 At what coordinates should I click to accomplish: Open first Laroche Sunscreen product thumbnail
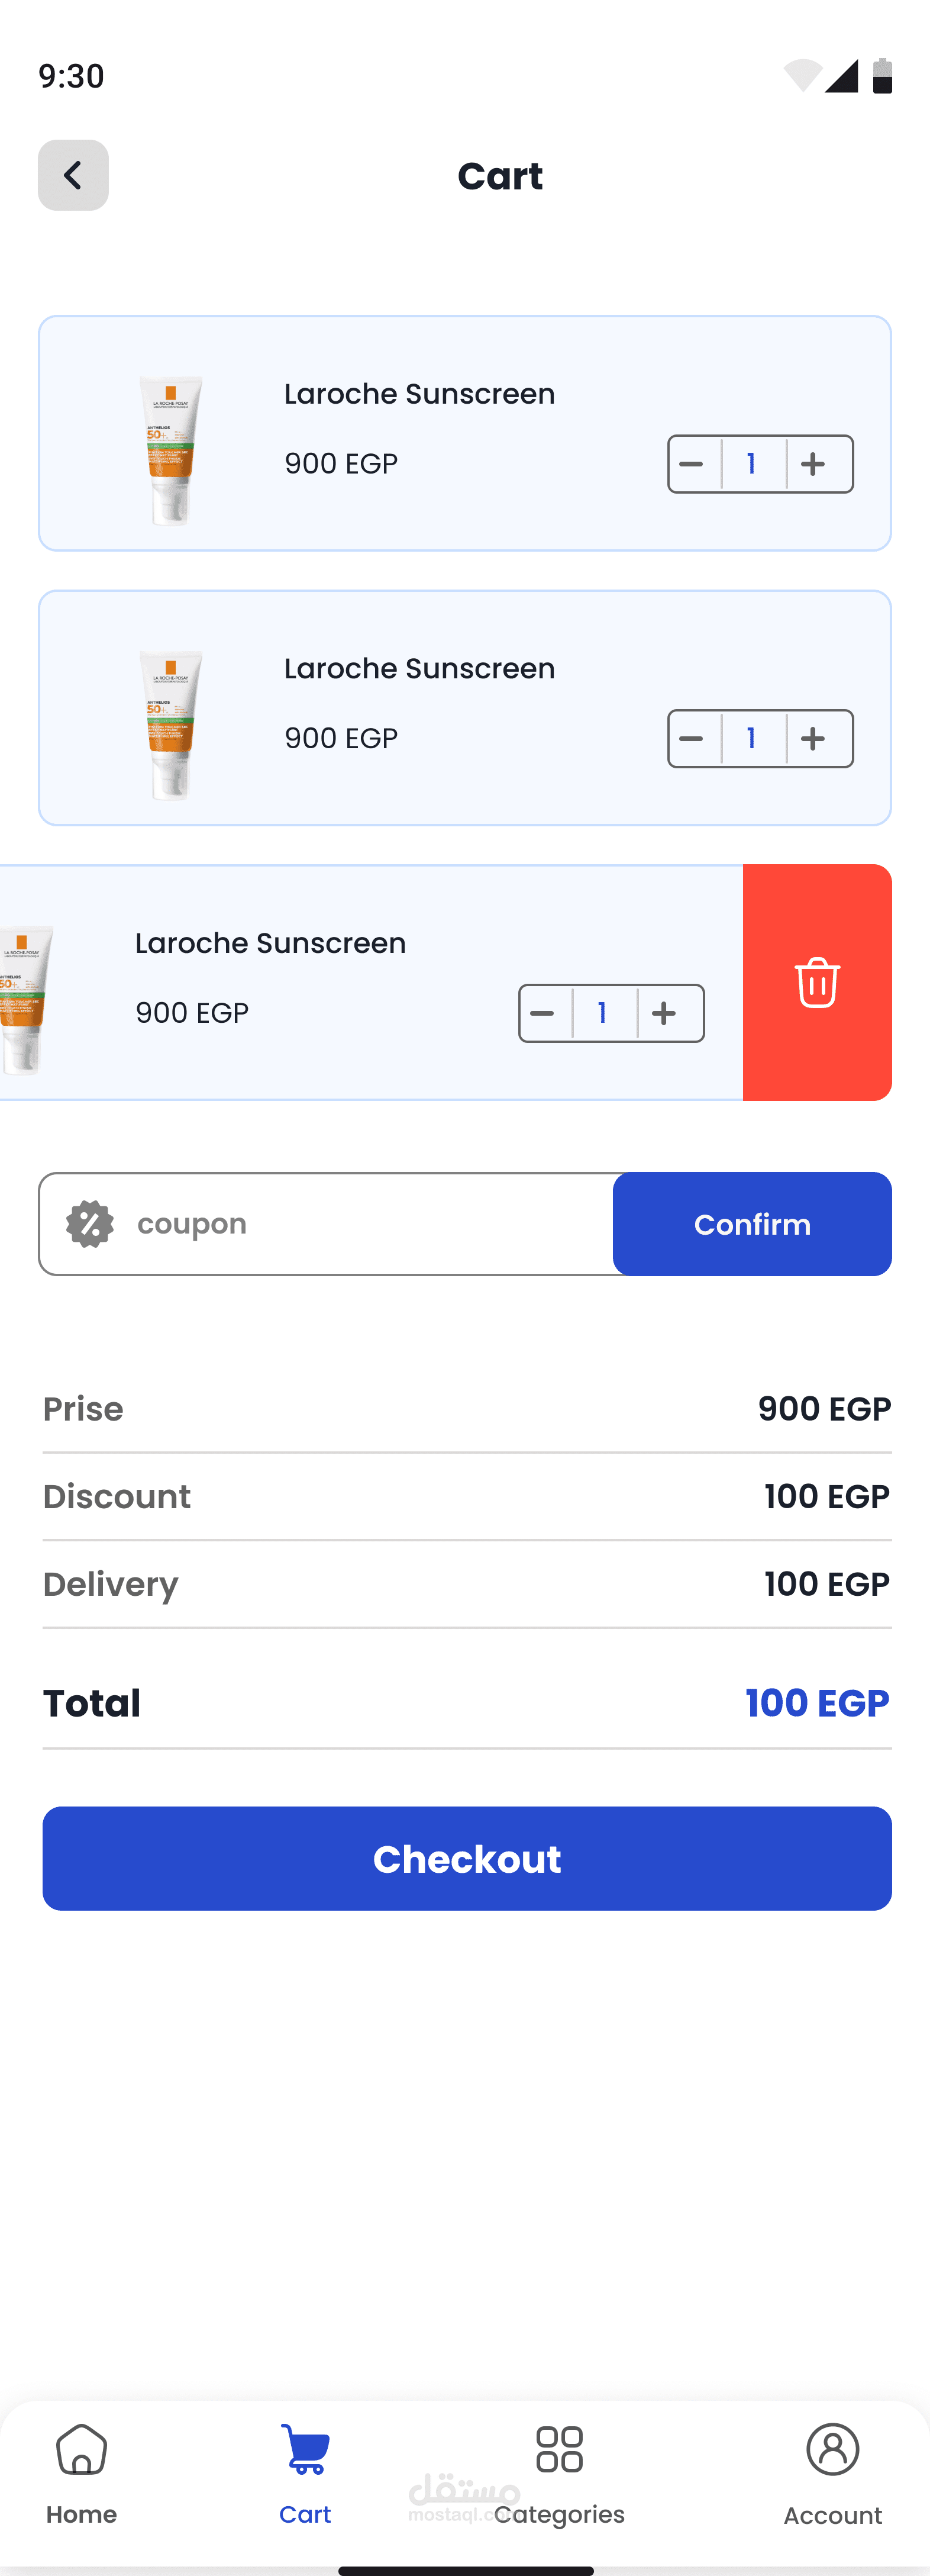(x=171, y=449)
